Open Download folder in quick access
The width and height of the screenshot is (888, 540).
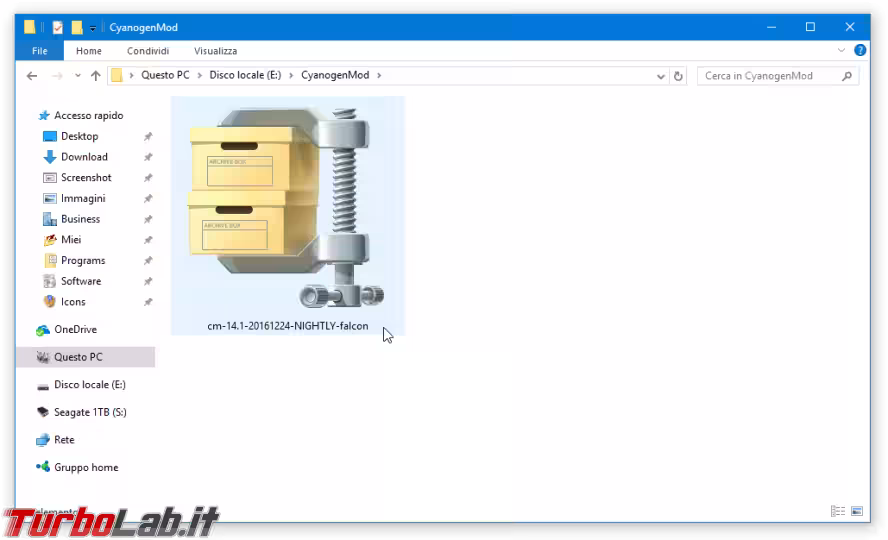point(84,157)
